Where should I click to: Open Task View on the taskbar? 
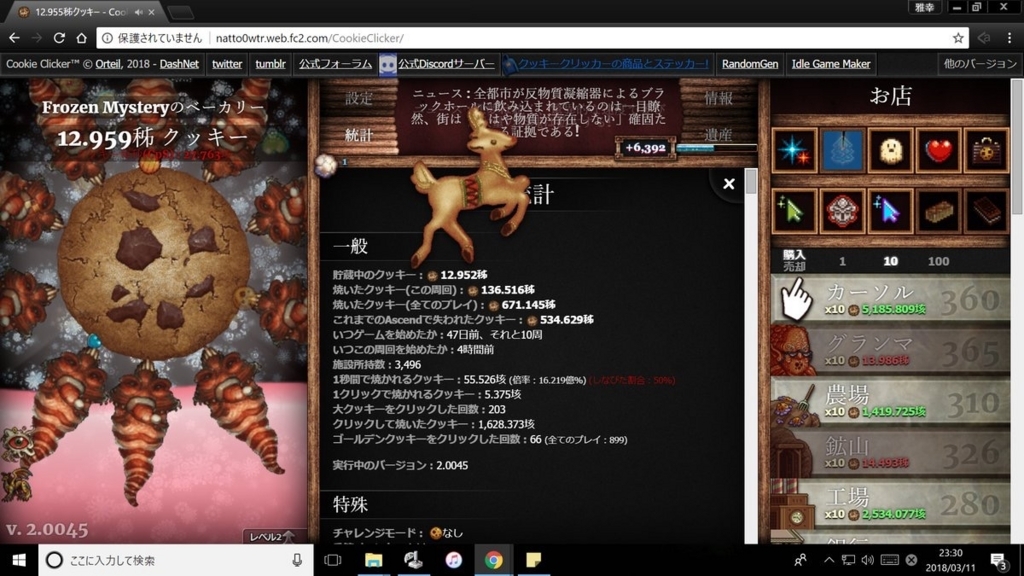pos(332,560)
